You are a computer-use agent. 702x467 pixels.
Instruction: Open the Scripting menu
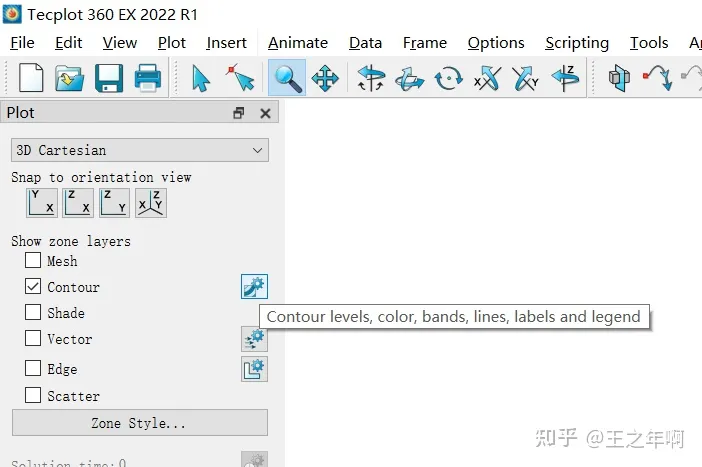coord(577,43)
